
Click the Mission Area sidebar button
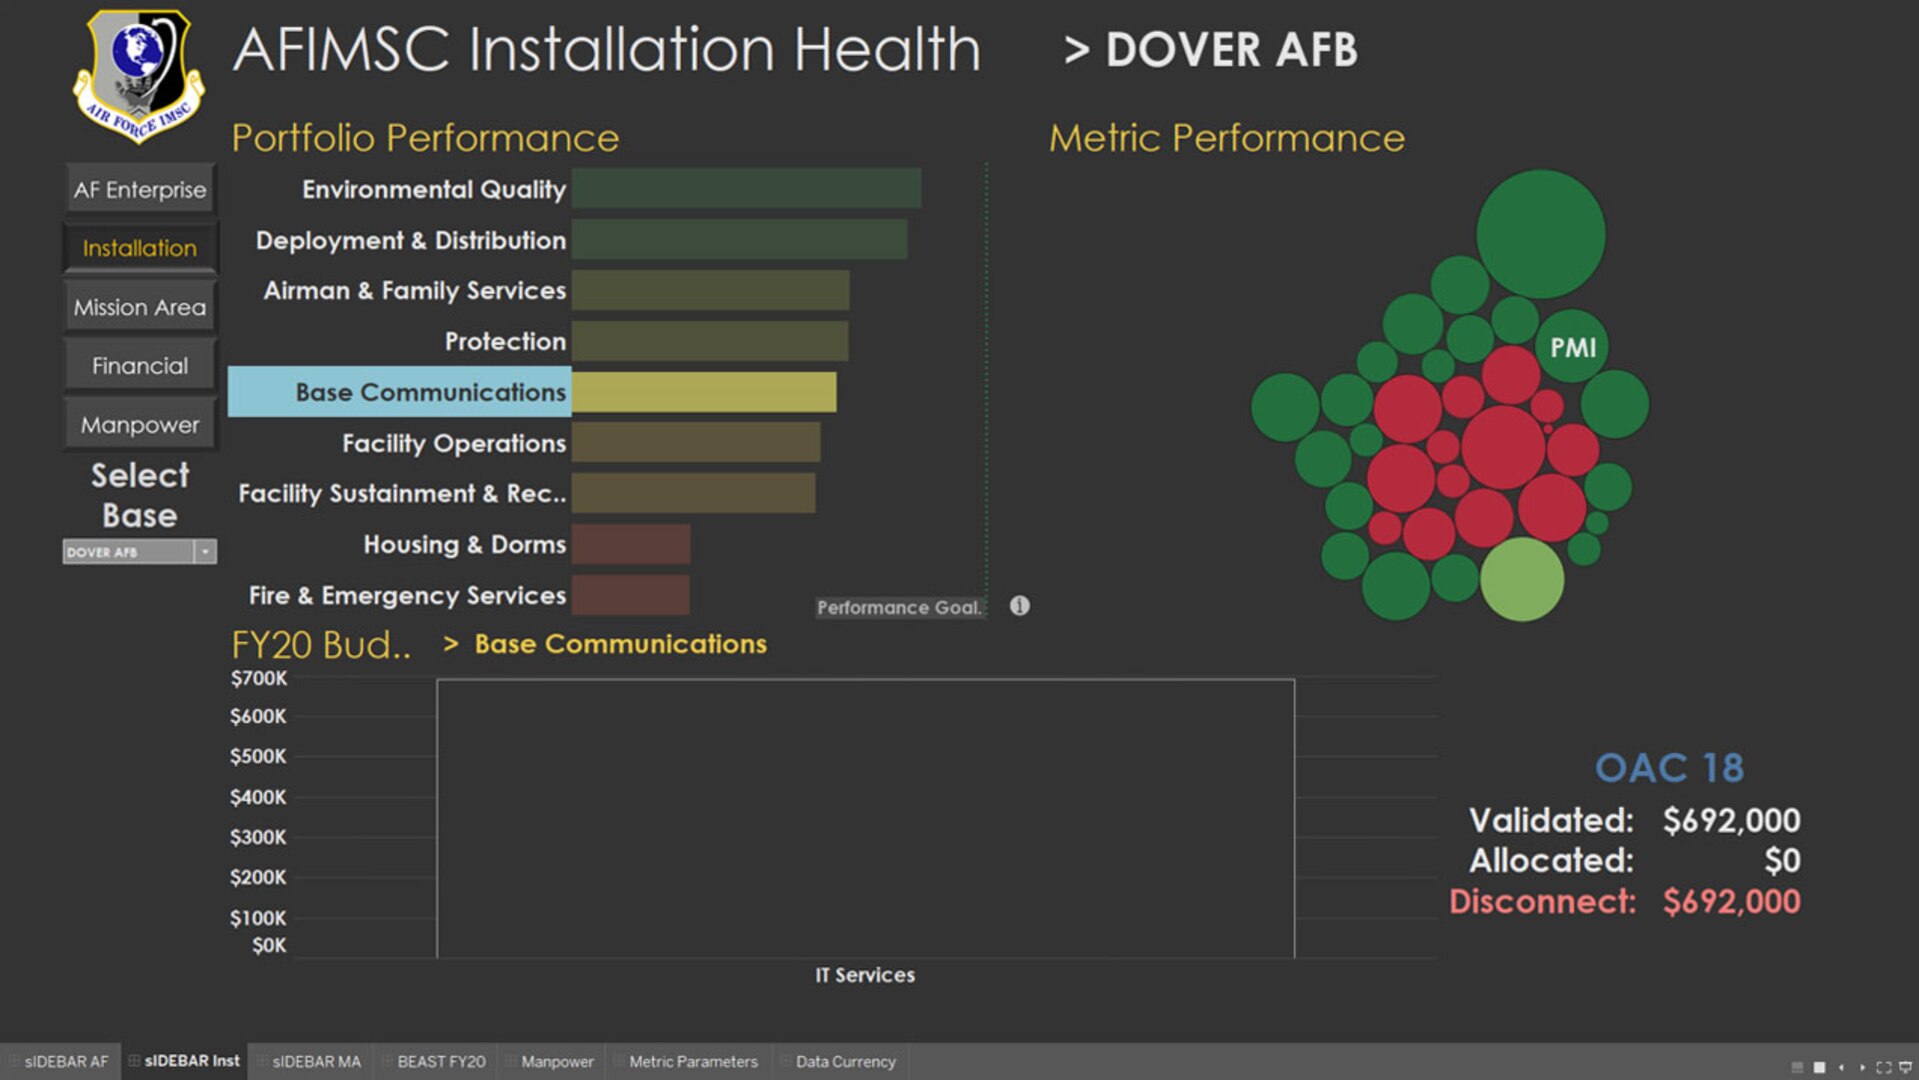click(x=139, y=306)
